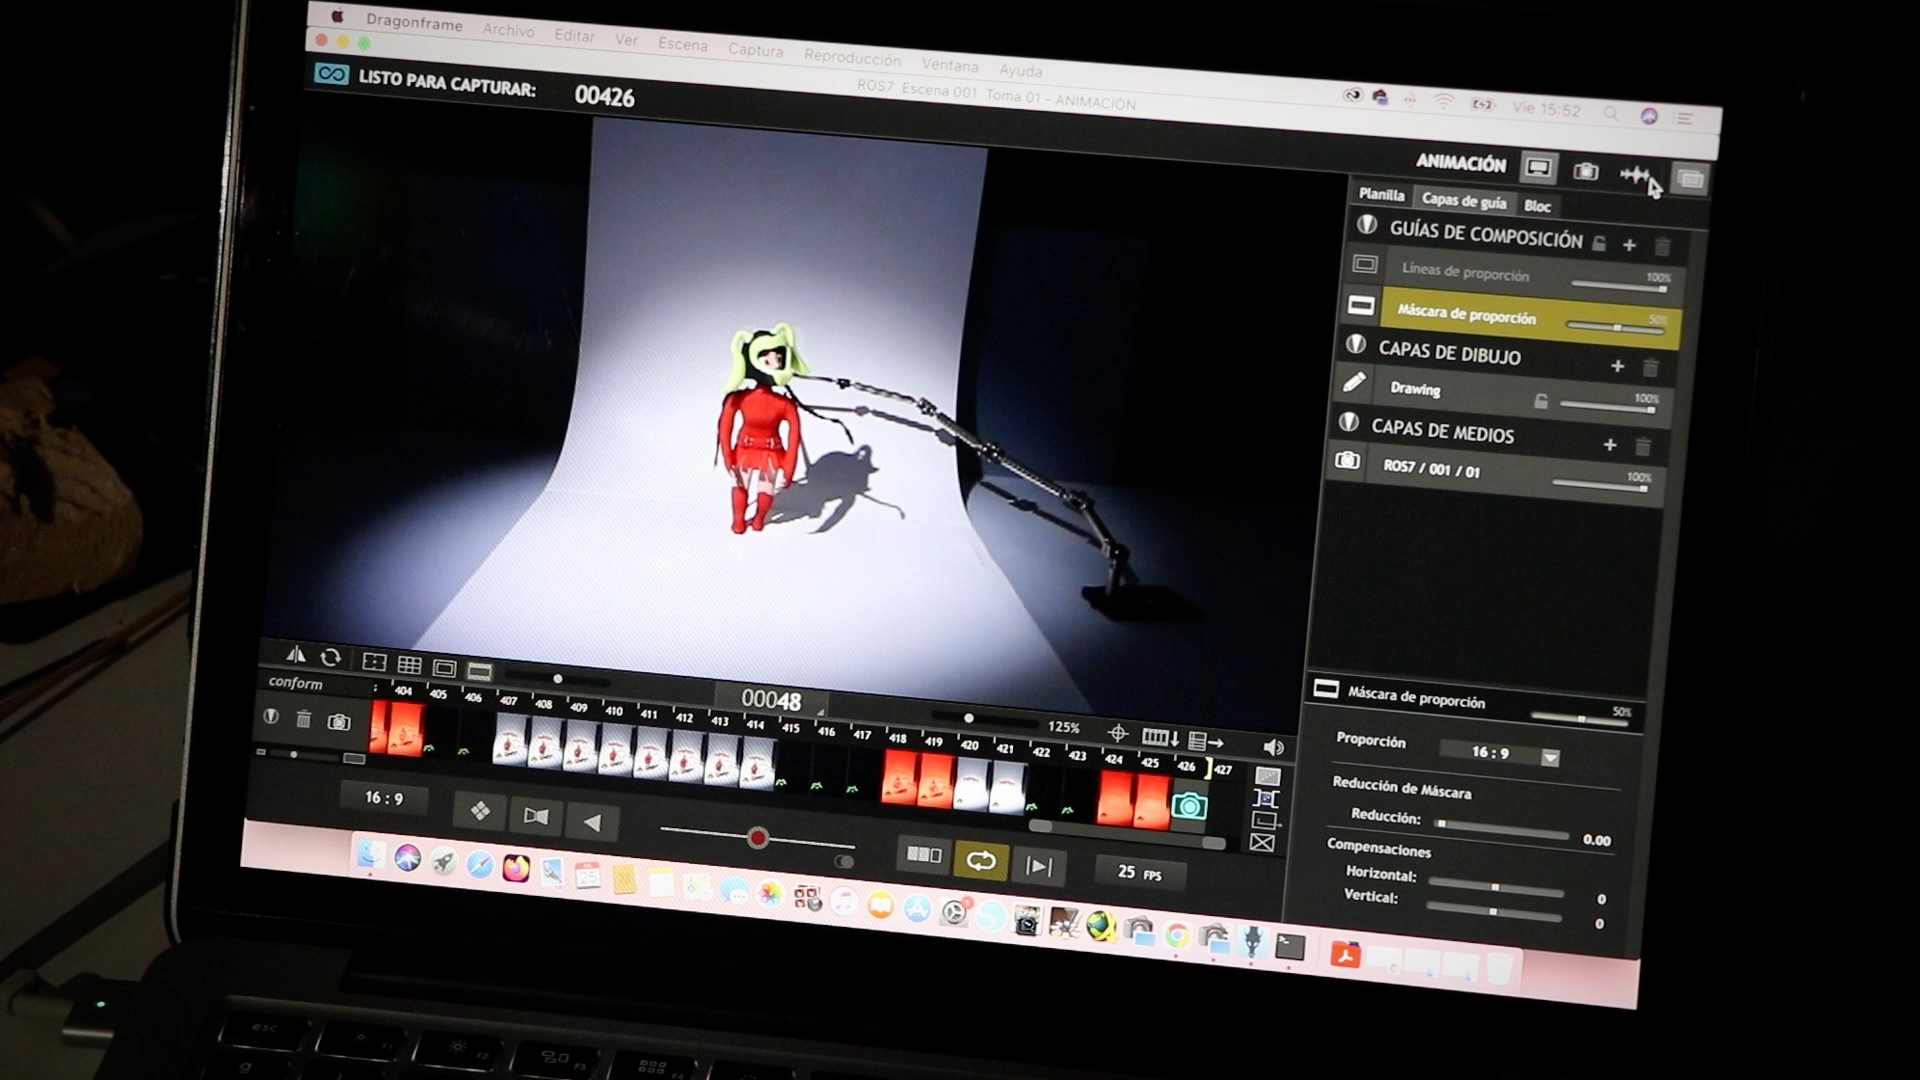Select the red frame 418 thumbnail
The height and width of the screenshot is (1080, 1920).
(x=899, y=778)
